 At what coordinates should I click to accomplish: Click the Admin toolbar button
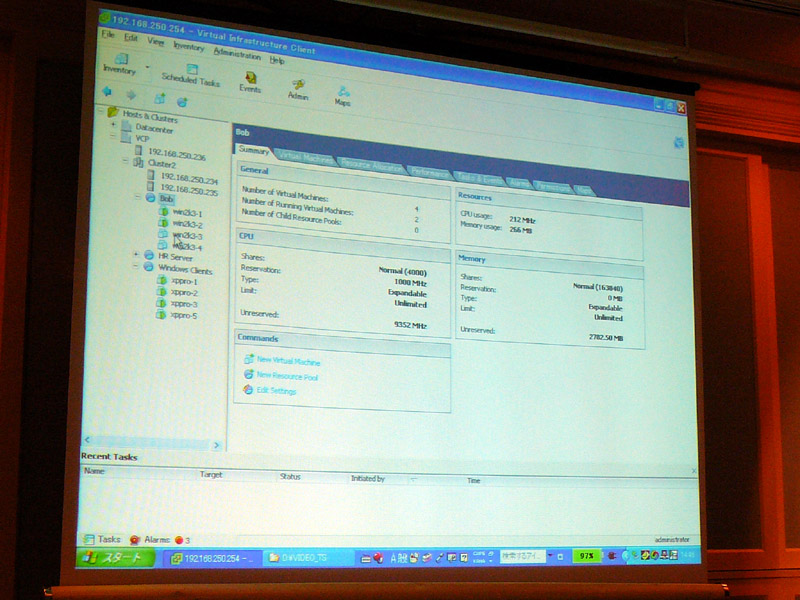pos(298,89)
